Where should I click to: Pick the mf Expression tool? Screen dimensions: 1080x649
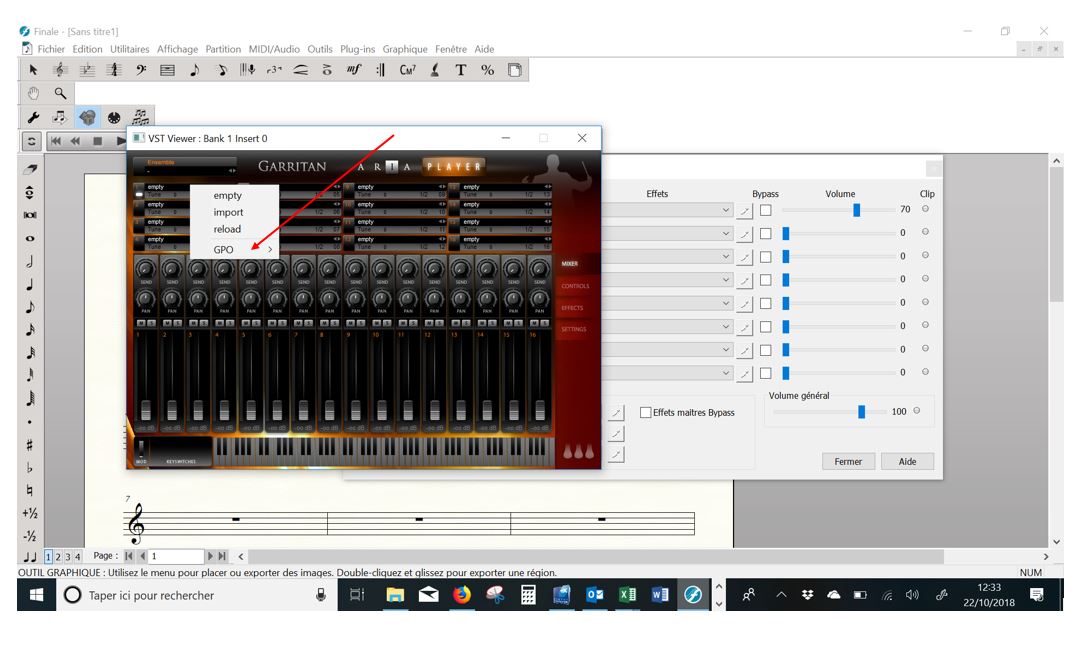pos(353,70)
